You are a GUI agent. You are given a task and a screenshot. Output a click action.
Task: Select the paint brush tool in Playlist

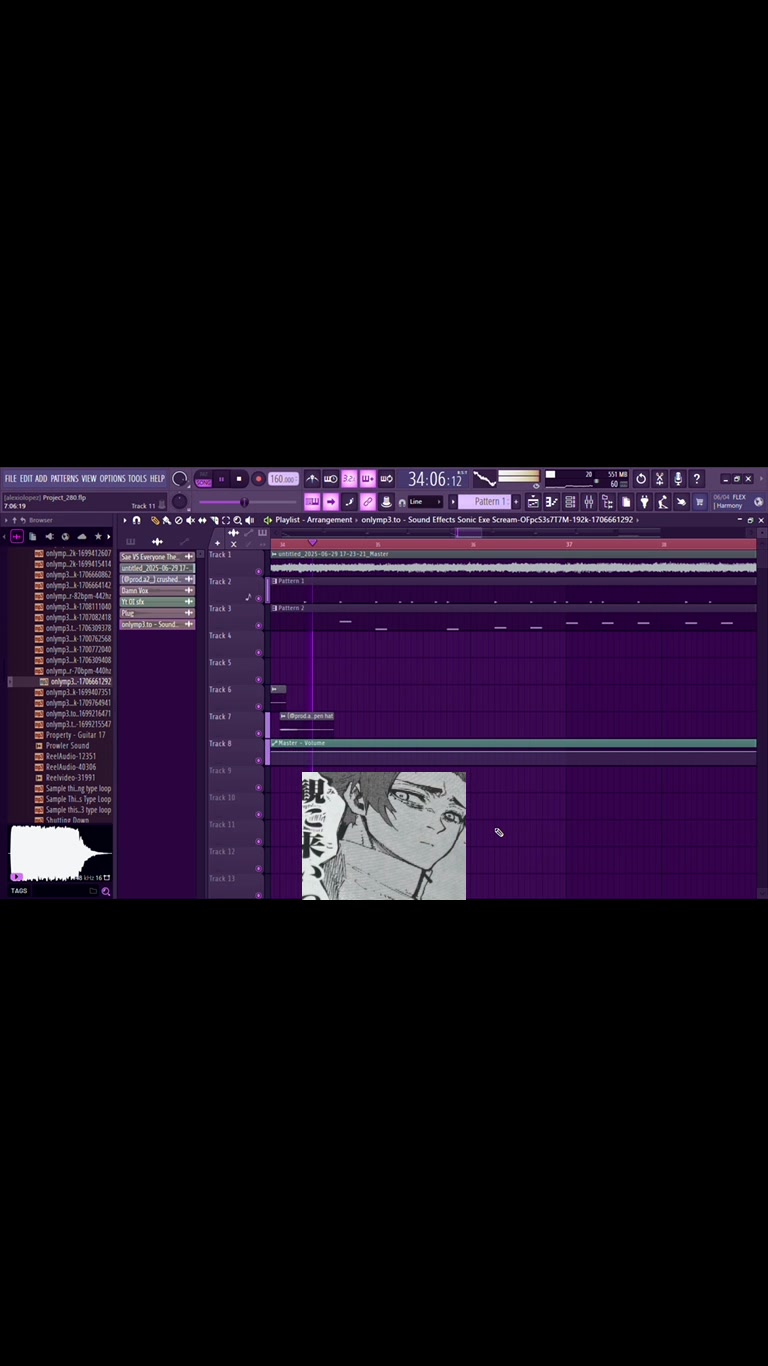pyautogui.click(x=166, y=520)
